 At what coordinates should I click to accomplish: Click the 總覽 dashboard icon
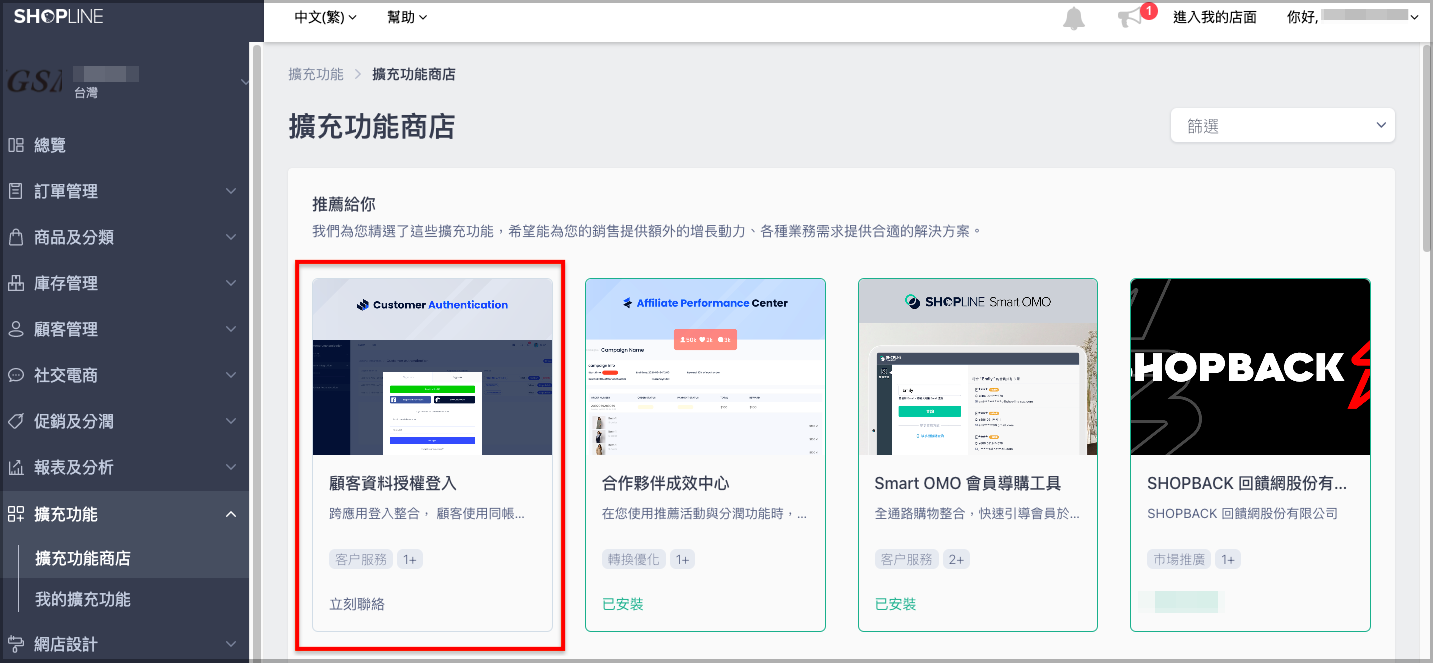click(16, 145)
